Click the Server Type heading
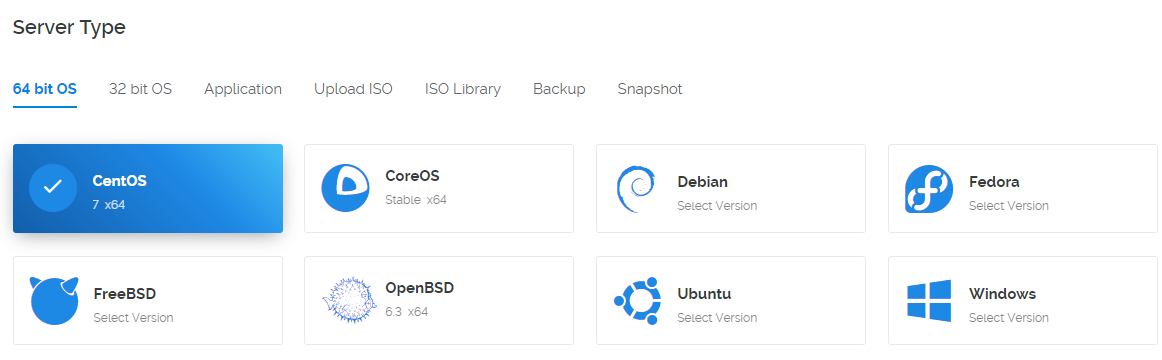This screenshot has width=1162, height=360. point(69,27)
